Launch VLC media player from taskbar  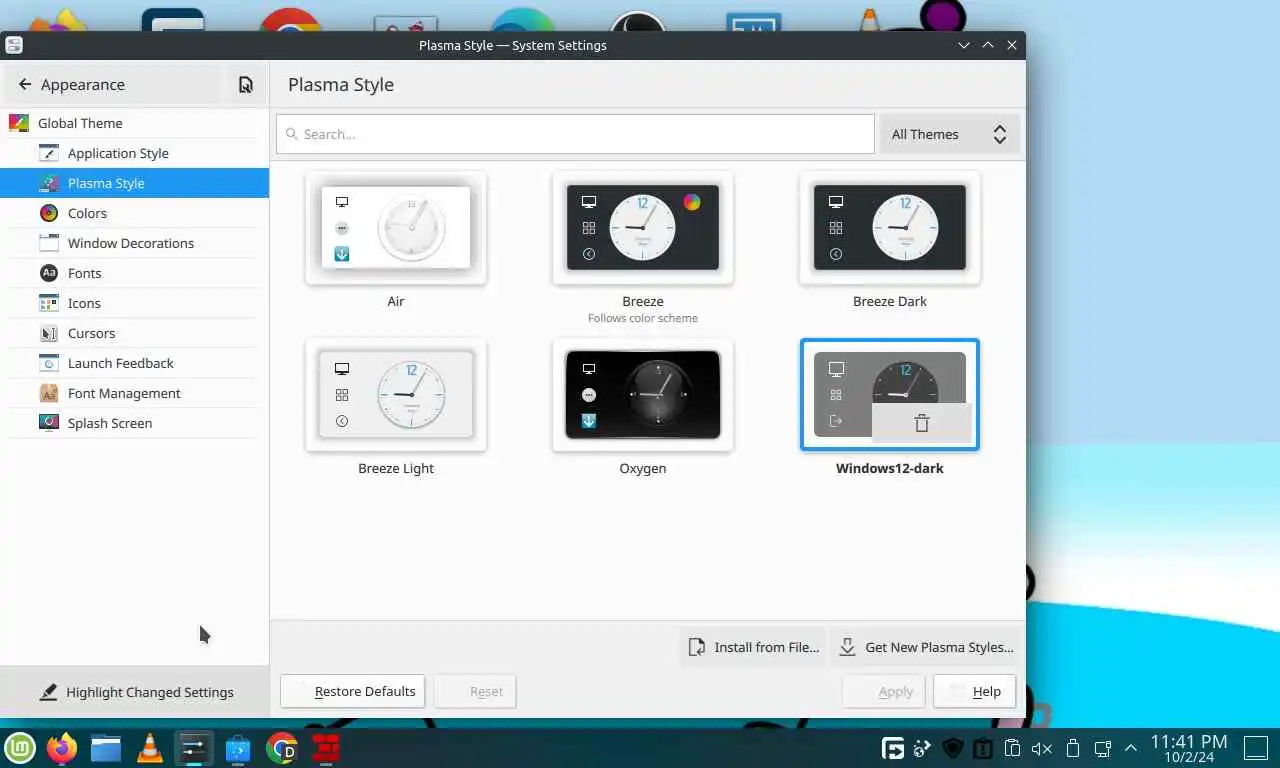click(150, 748)
